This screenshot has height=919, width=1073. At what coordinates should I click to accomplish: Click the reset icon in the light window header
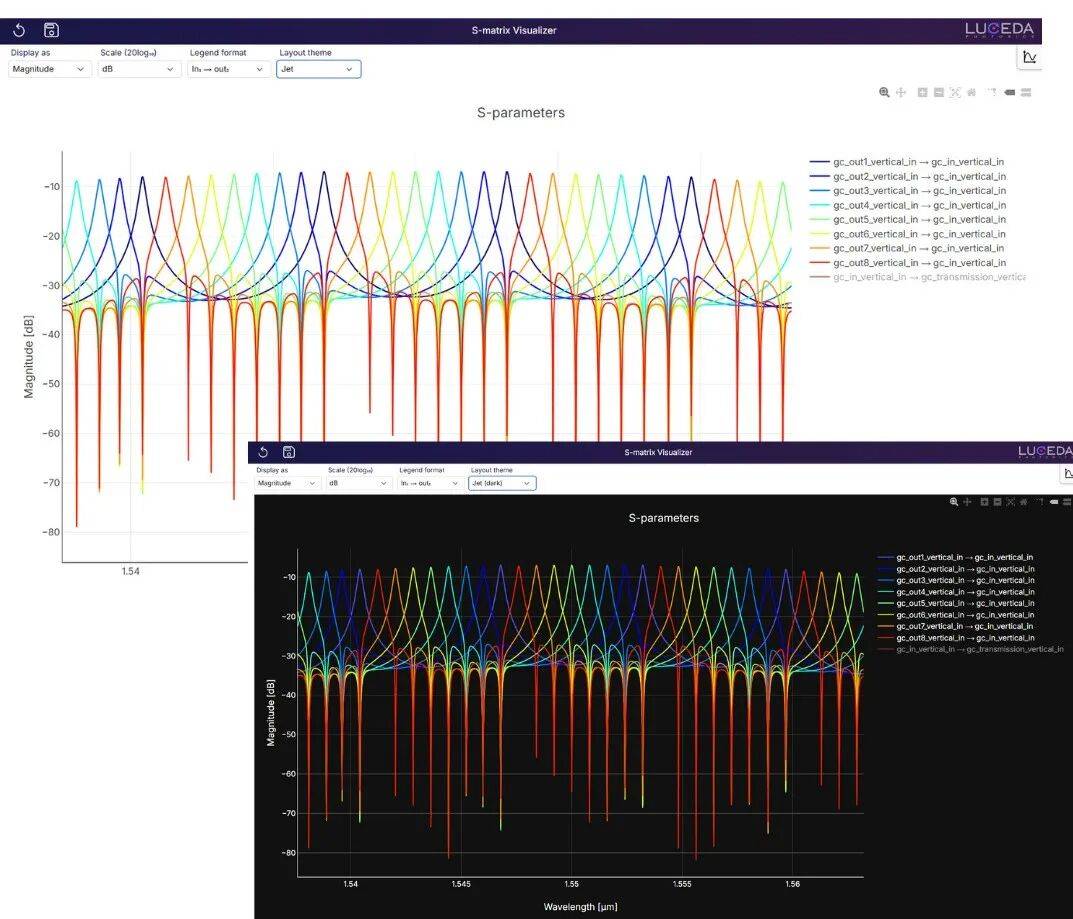19,31
